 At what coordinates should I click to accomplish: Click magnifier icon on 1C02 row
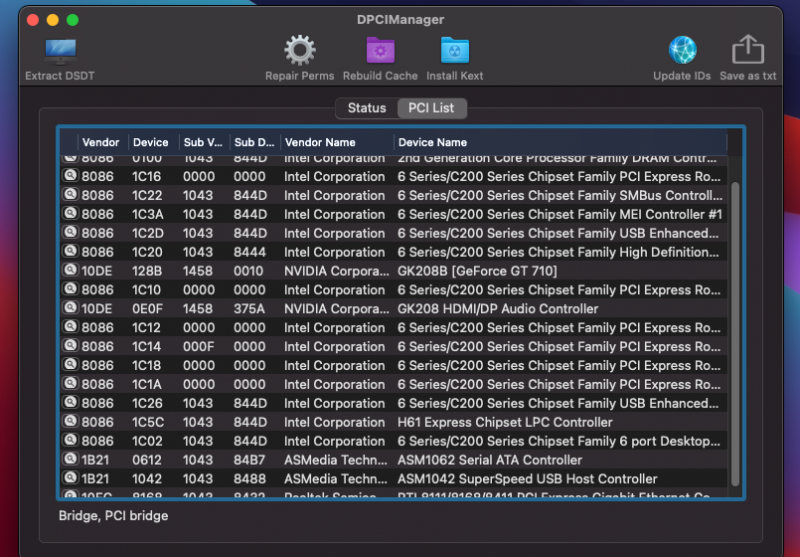pyautogui.click(x=70, y=440)
